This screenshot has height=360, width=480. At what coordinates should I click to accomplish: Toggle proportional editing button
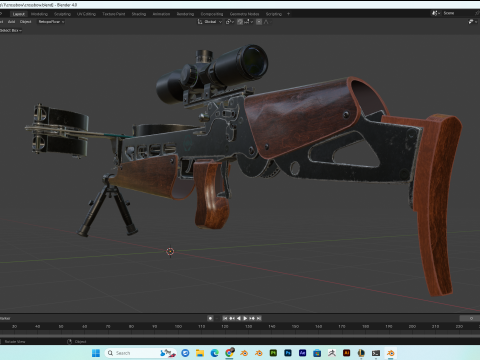click(259, 22)
